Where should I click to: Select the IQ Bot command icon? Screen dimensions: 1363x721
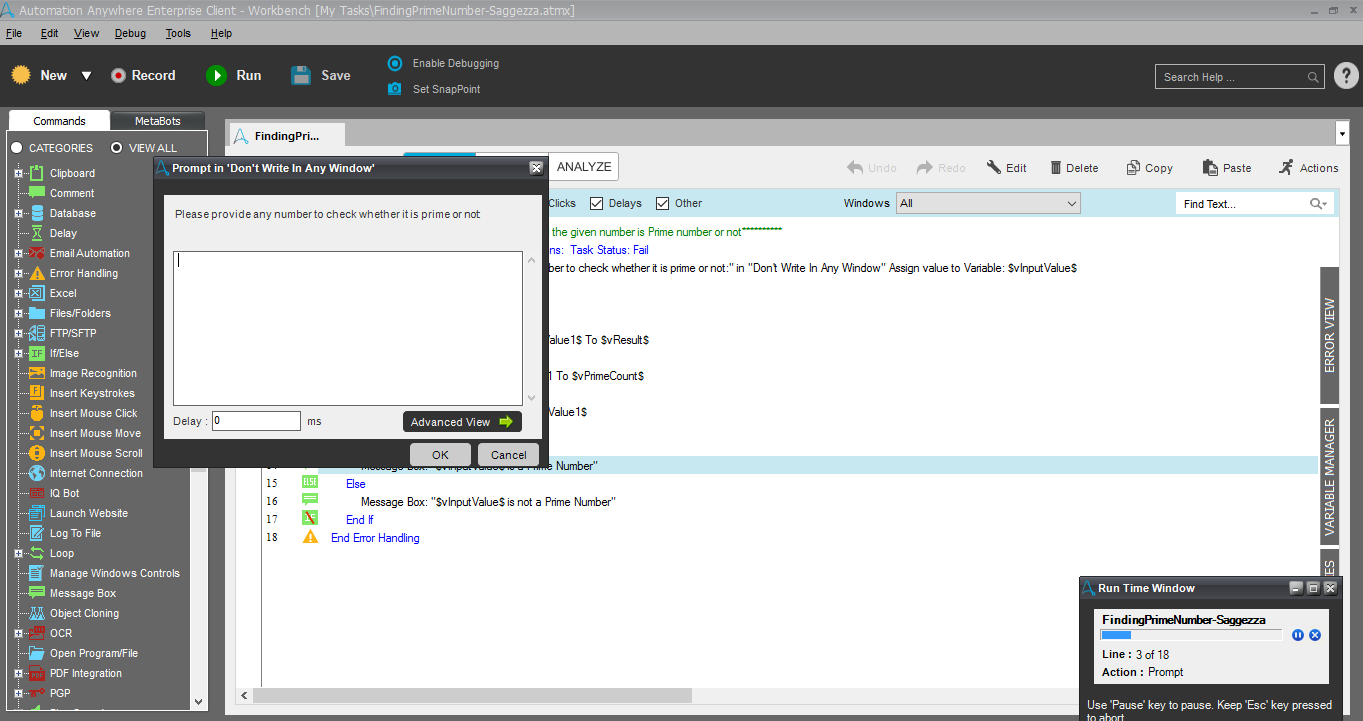click(x=35, y=493)
